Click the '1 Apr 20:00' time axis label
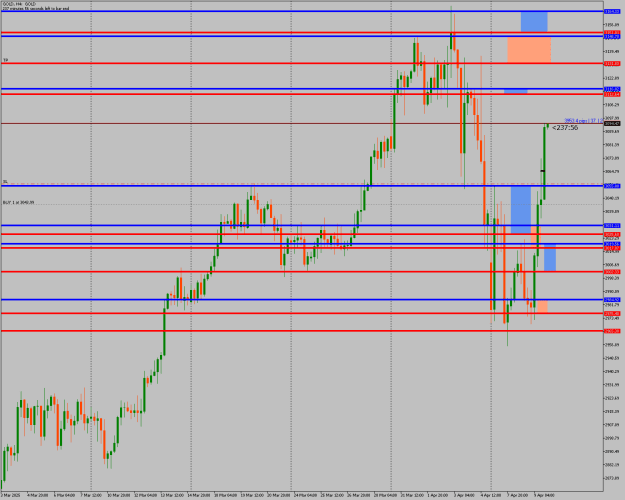 pyautogui.click(x=438, y=495)
